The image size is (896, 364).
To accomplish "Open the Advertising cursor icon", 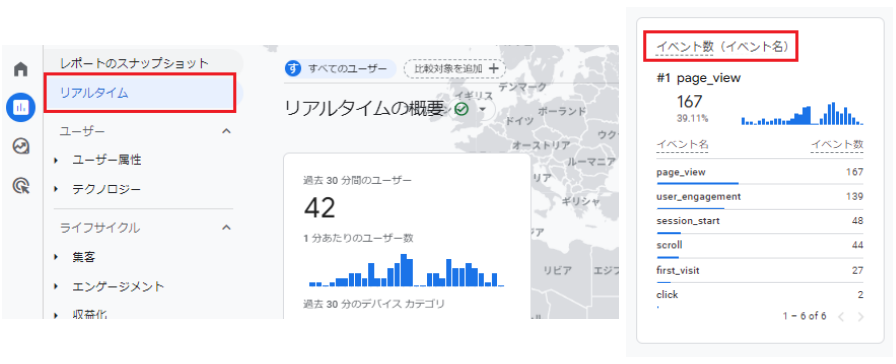I will pos(21,186).
